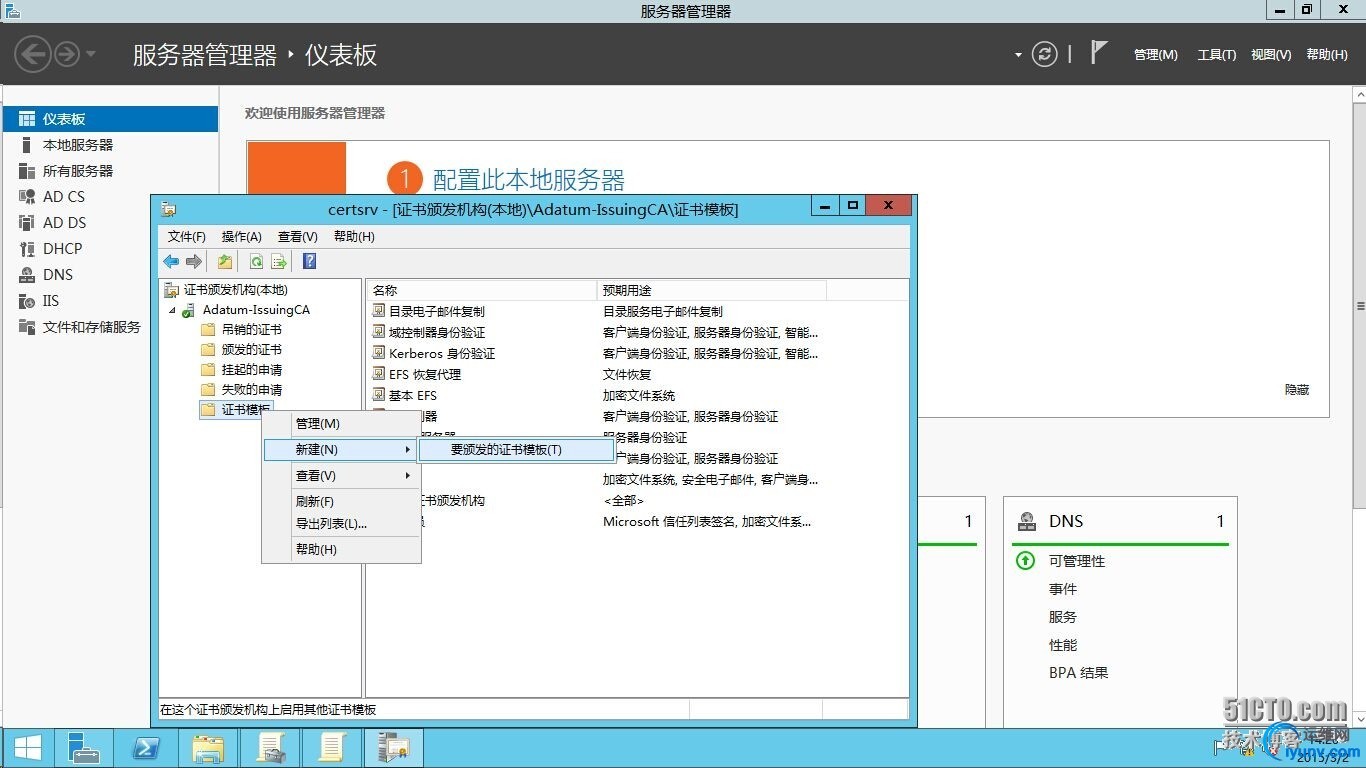This screenshot has height=768, width=1366.
Task: Click the Server Manager forward navigation button
Action: pyautogui.click(x=66, y=54)
